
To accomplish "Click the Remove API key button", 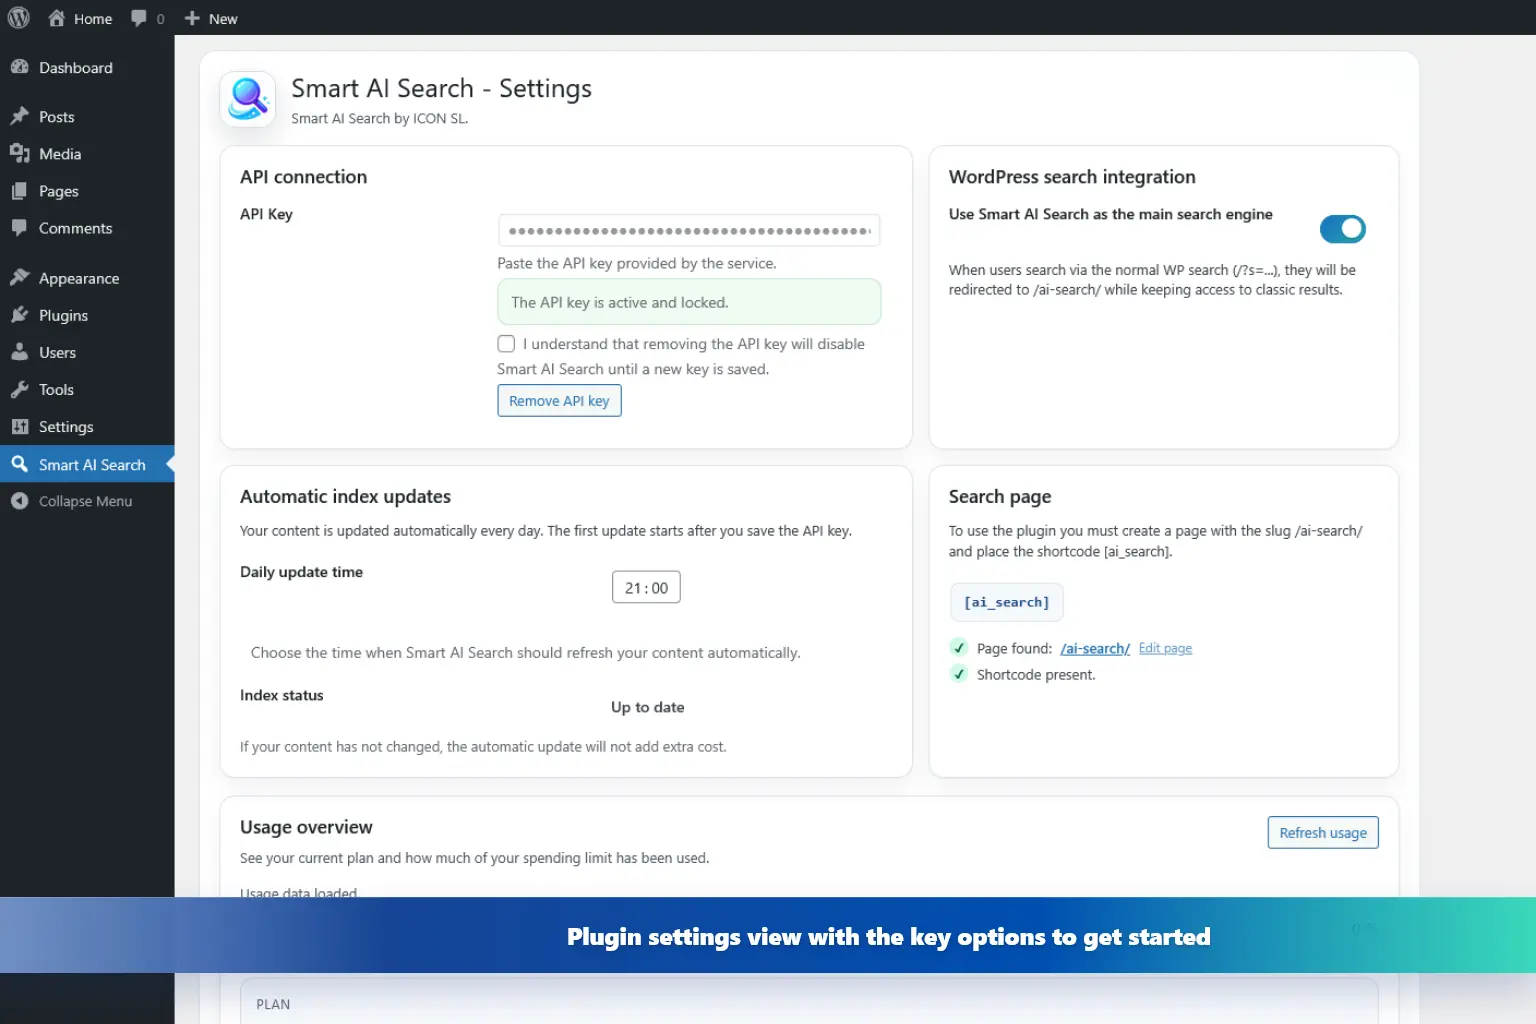I will pyautogui.click(x=559, y=401).
